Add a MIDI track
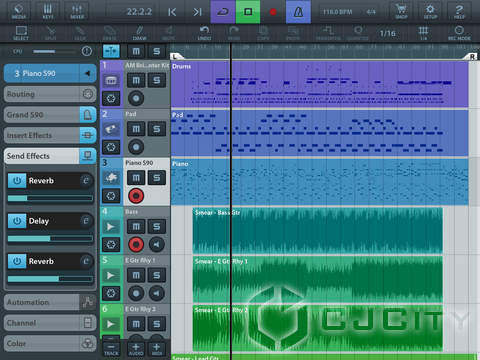The height and width of the screenshot is (360, 480). 157,349
